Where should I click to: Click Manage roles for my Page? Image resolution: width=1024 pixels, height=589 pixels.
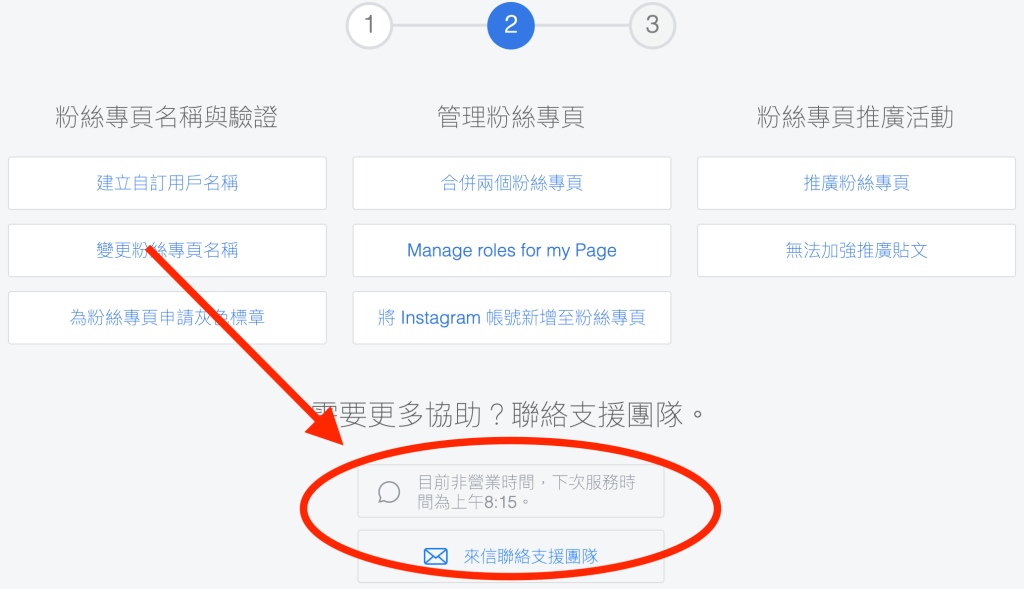tap(512, 250)
